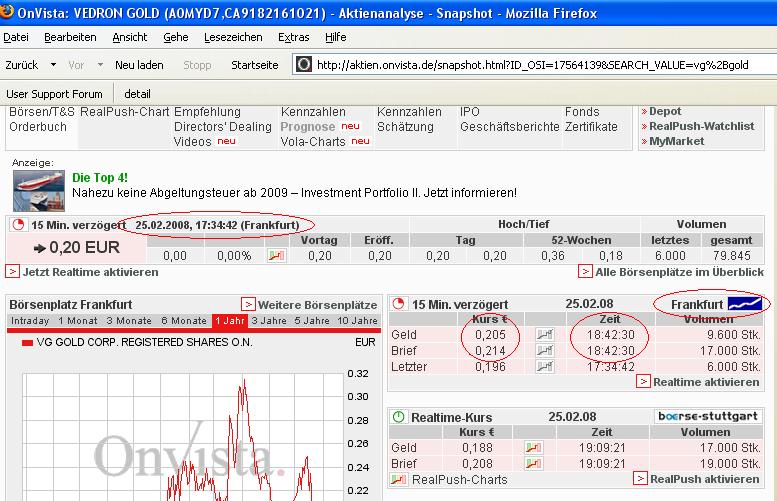Click the Frankfurt exchange logo icon

point(745,303)
